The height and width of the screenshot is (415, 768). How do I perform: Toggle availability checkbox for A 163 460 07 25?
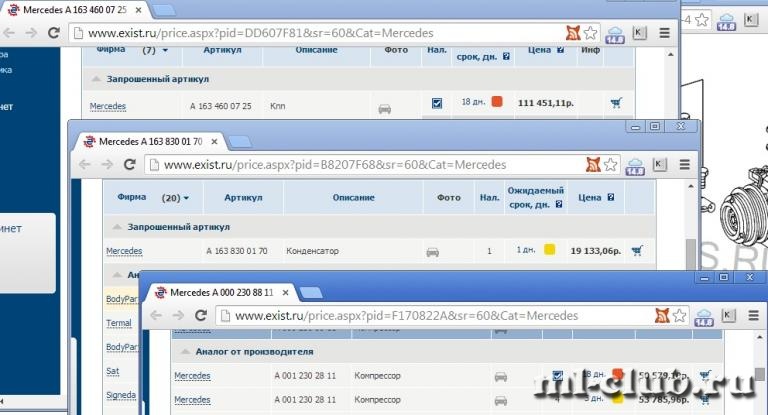click(x=437, y=103)
